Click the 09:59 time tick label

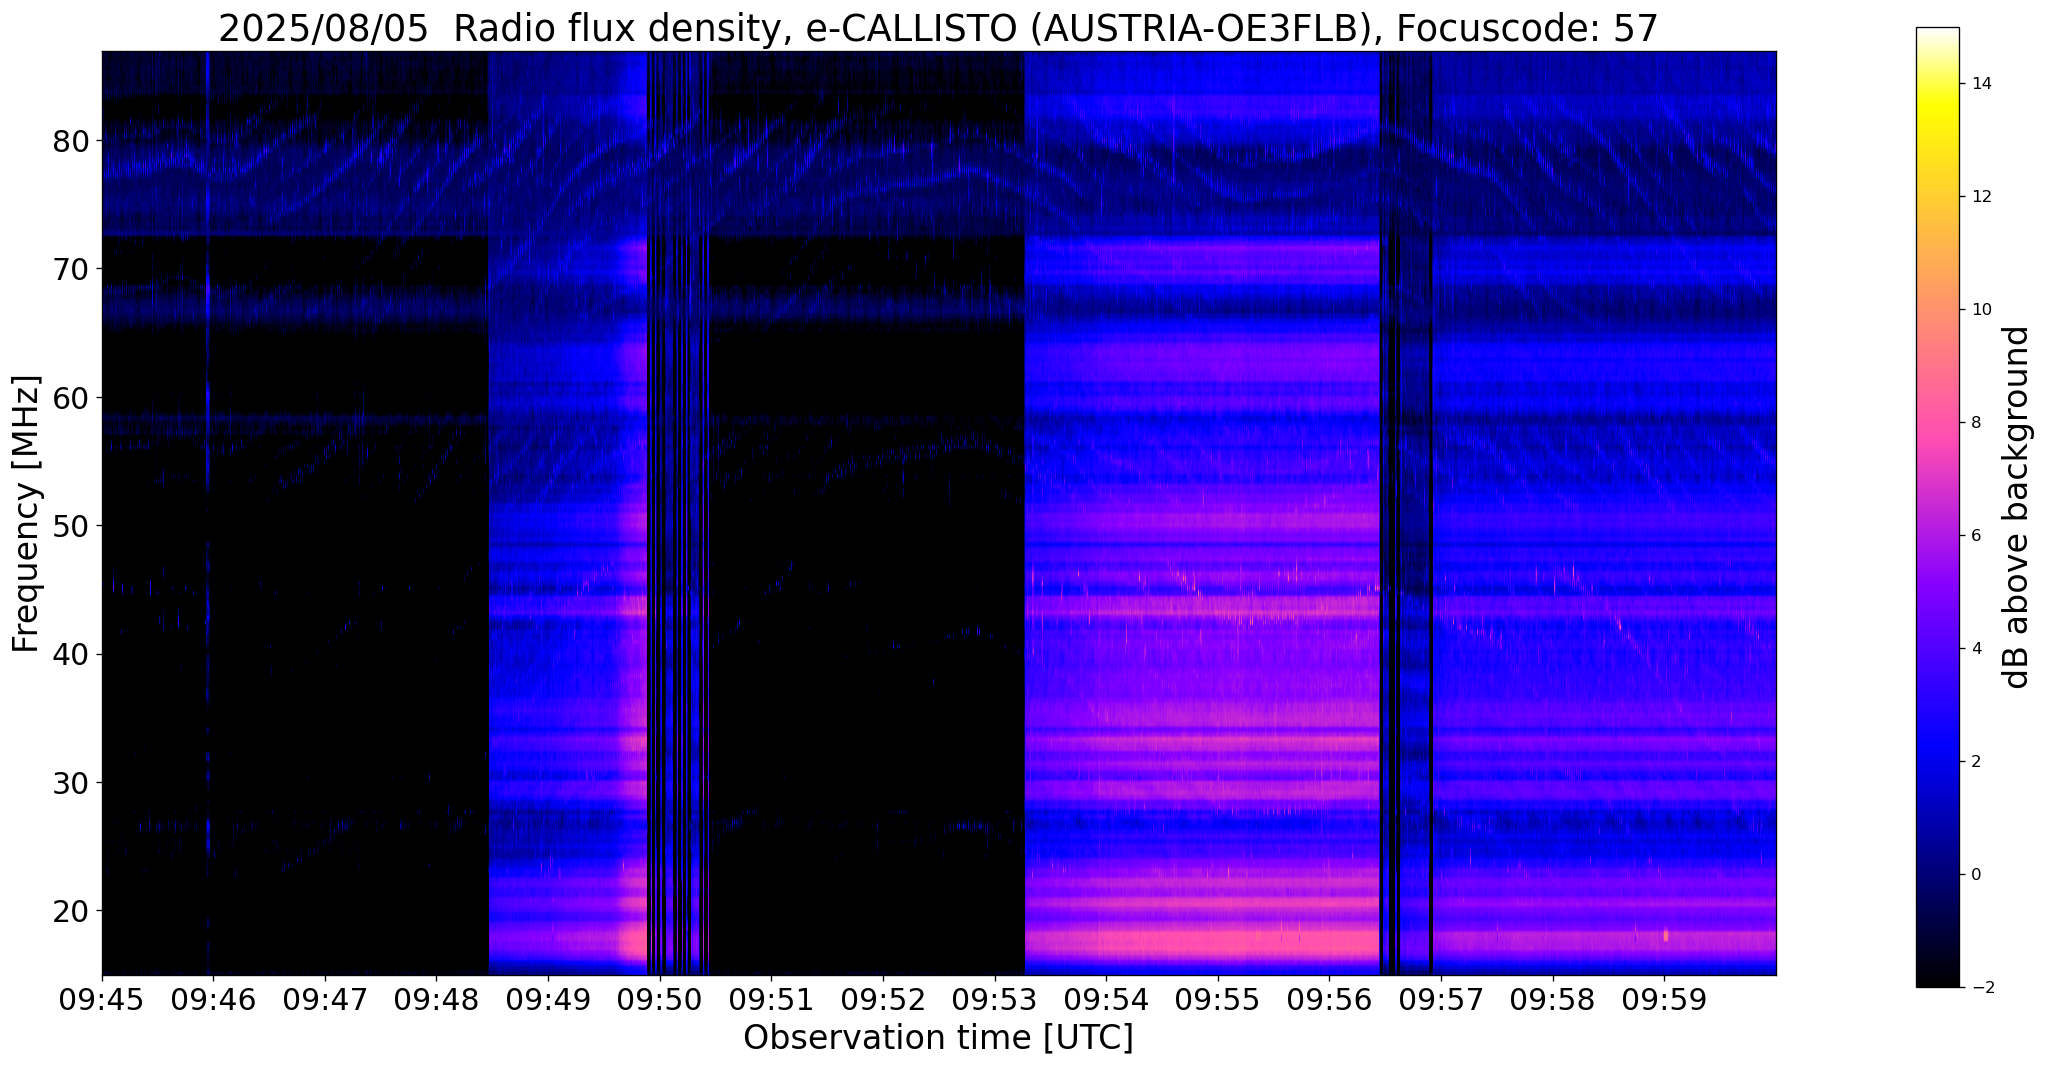(1664, 1002)
